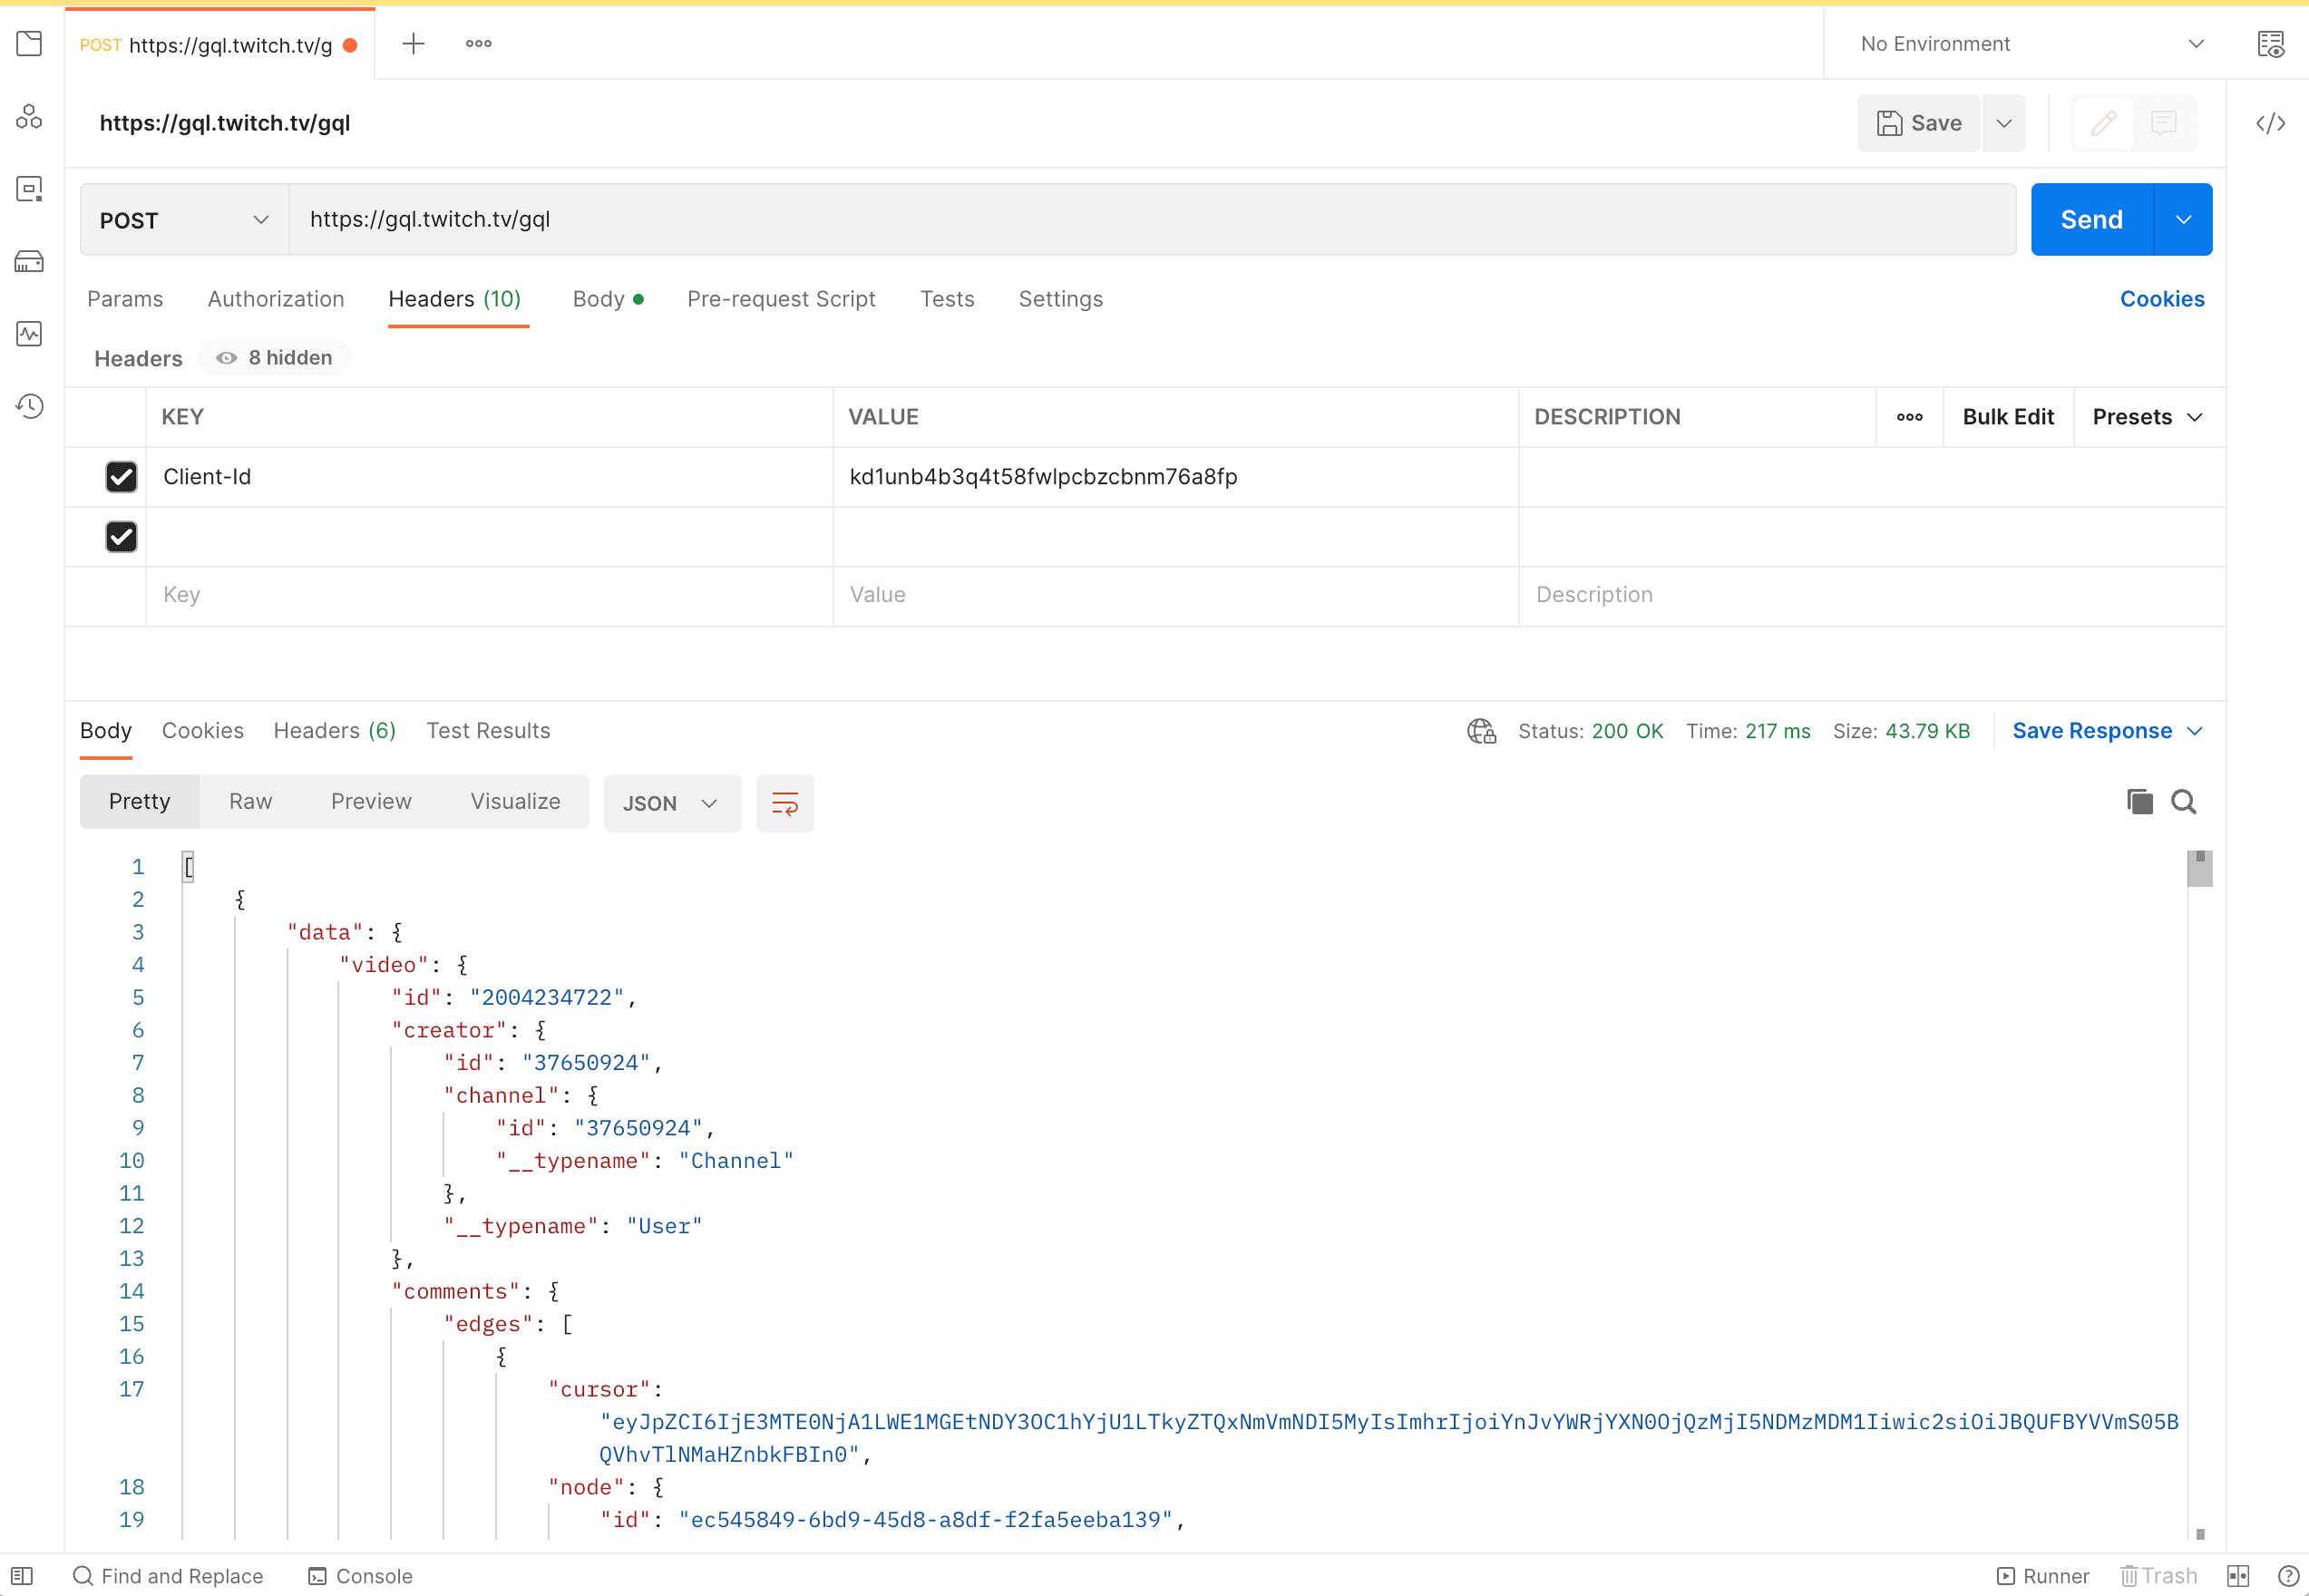Open Find and Replace
Image resolution: width=2309 pixels, height=1596 pixels.
click(x=168, y=1576)
